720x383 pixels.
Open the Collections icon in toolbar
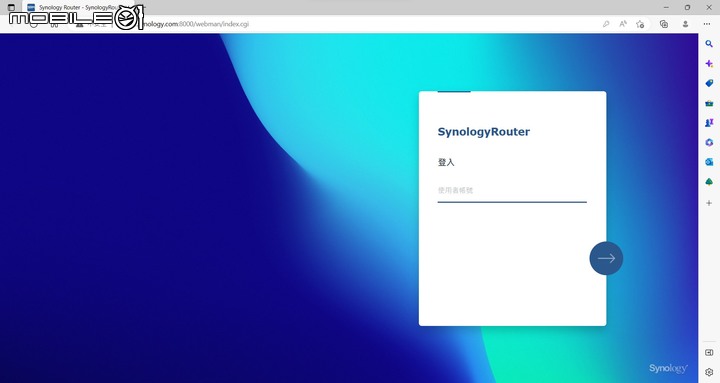664,24
